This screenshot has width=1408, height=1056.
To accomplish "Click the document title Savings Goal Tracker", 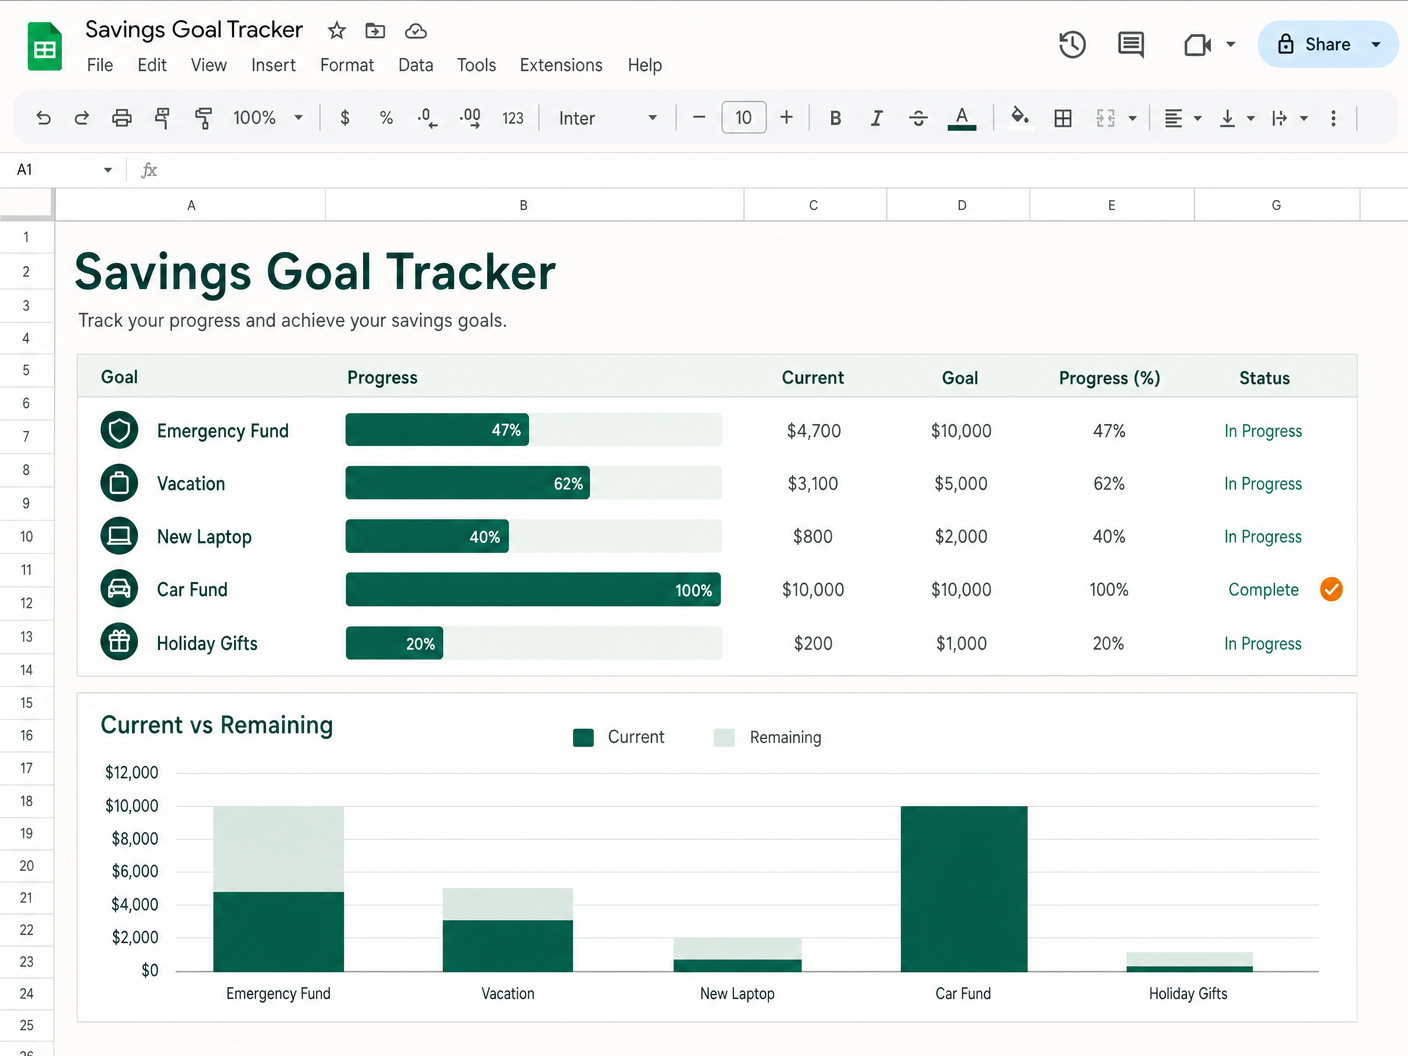I will click(194, 30).
